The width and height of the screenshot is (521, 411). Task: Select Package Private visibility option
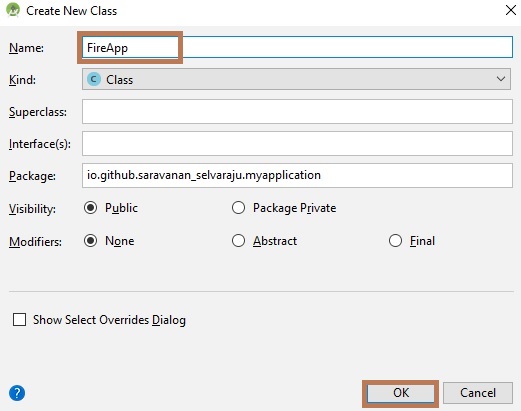pos(238,208)
